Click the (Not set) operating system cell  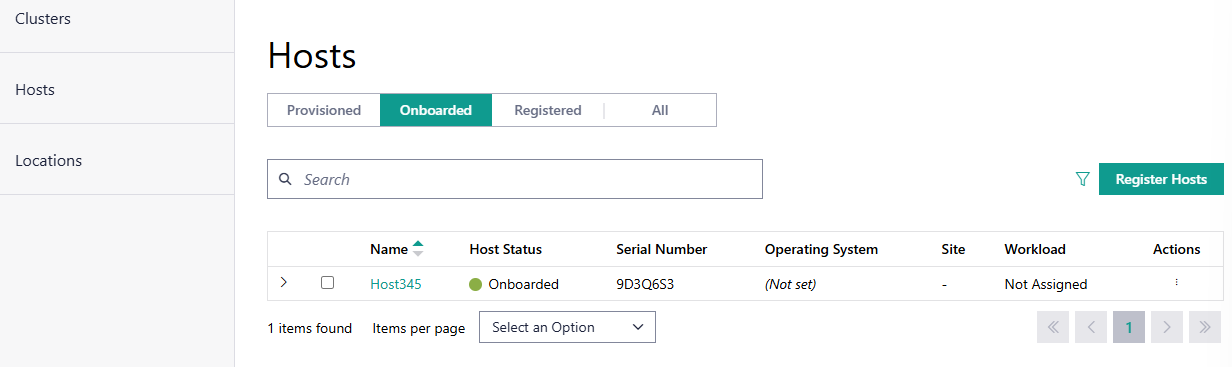point(791,284)
